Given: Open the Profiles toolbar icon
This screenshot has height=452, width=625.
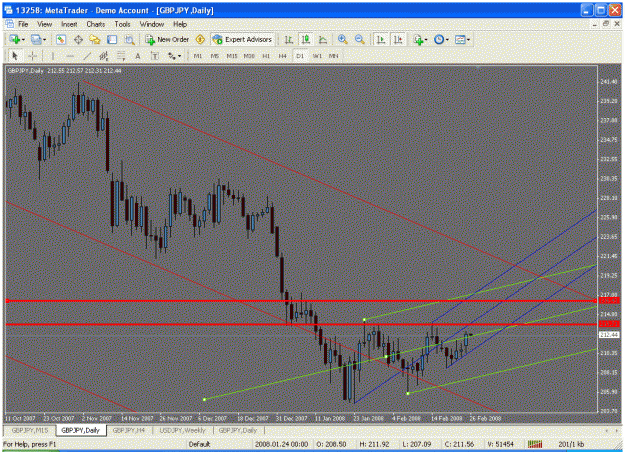Looking at the screenshot, I should click(36, 39).
